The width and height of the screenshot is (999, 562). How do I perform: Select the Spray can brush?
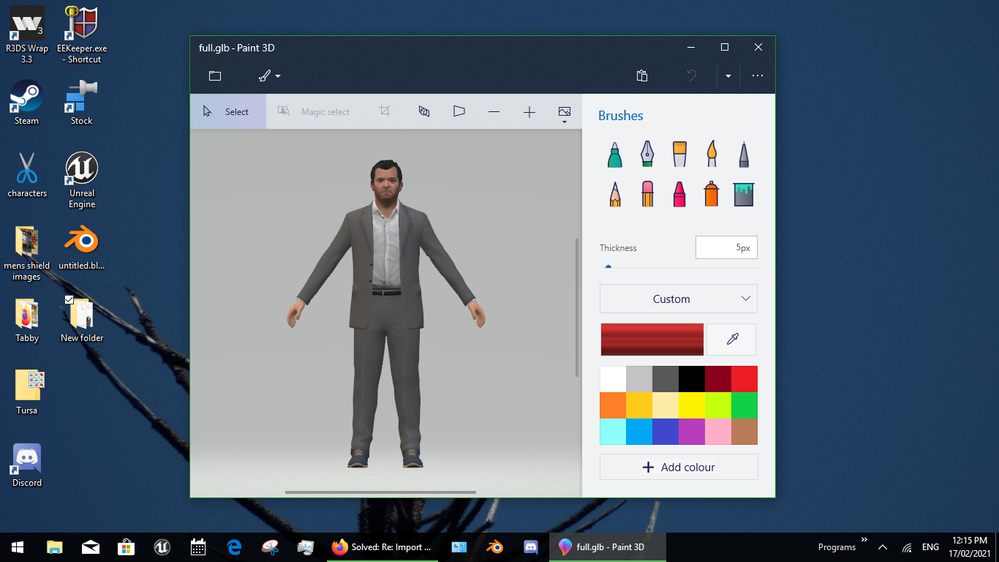(712, 194)
